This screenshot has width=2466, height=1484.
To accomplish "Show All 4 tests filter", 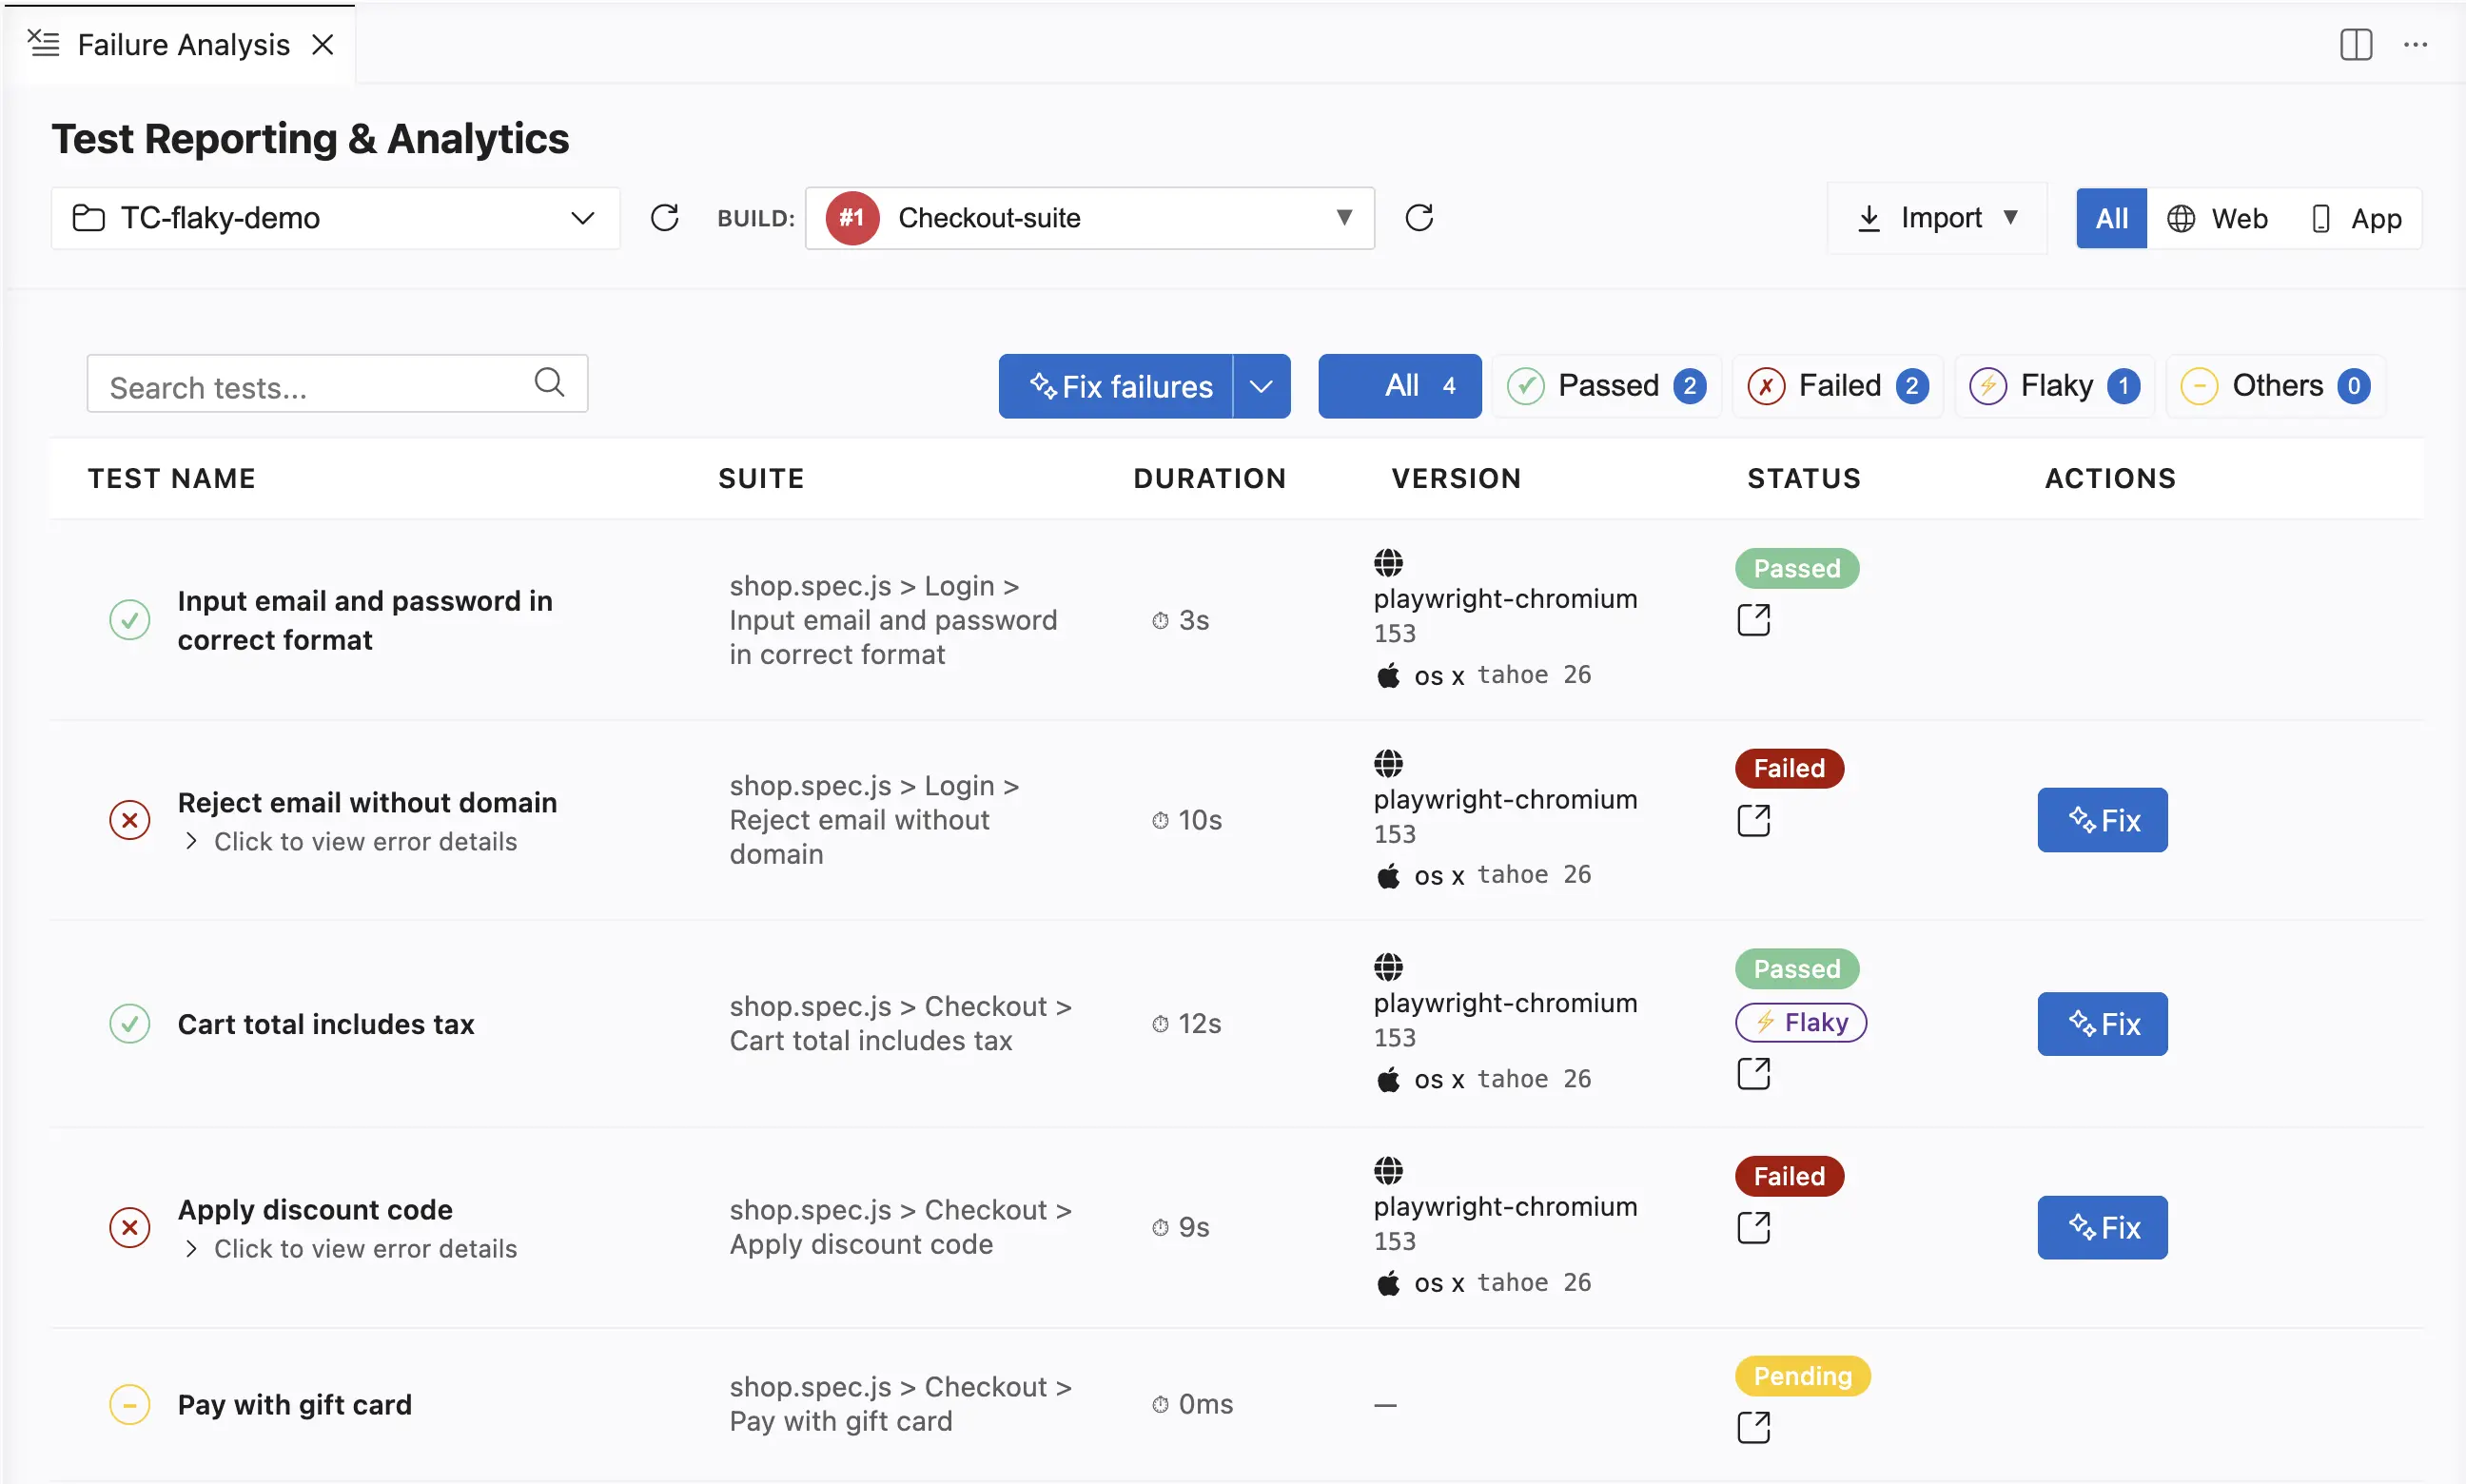I will [1399, 386].
